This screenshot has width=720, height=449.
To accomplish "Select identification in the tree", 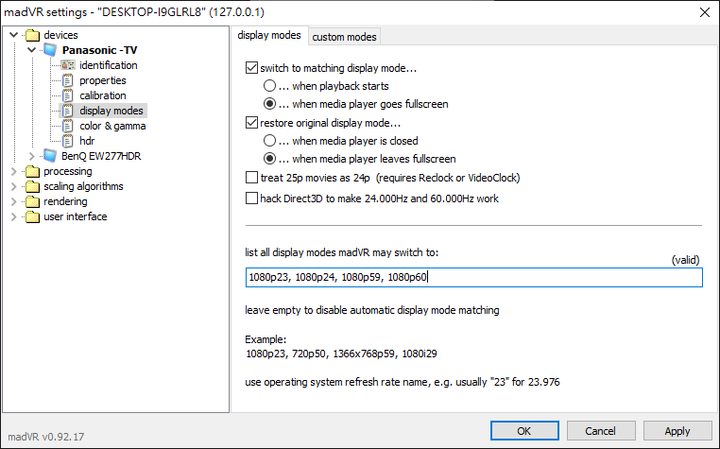I will pos(108,65).
